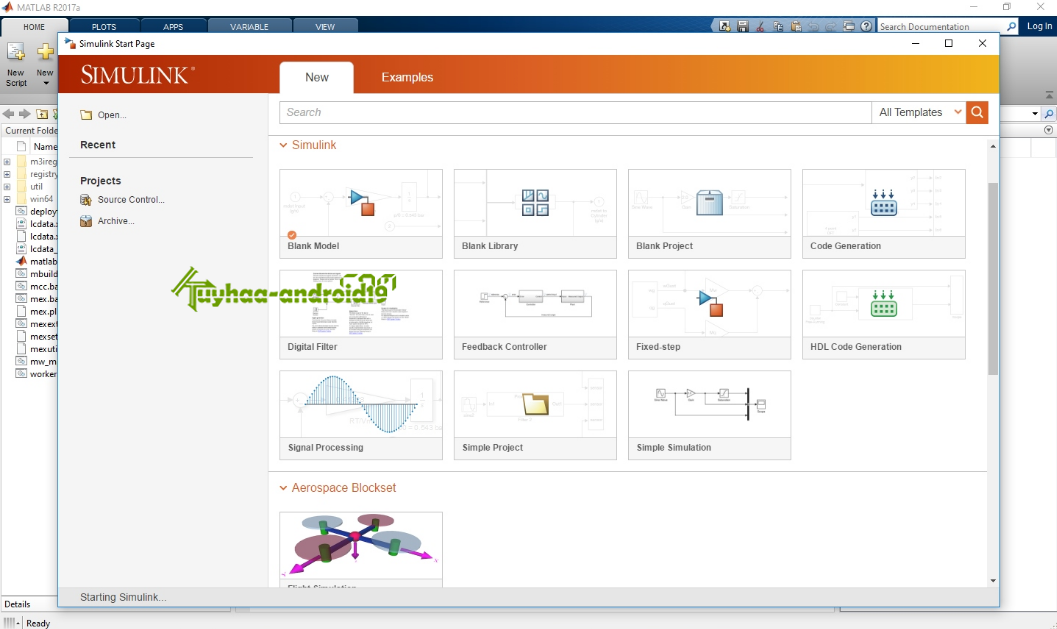1057x629 pixels.
Task: Select the Flight Simulation quadcopter template
Action: [361, 549]
